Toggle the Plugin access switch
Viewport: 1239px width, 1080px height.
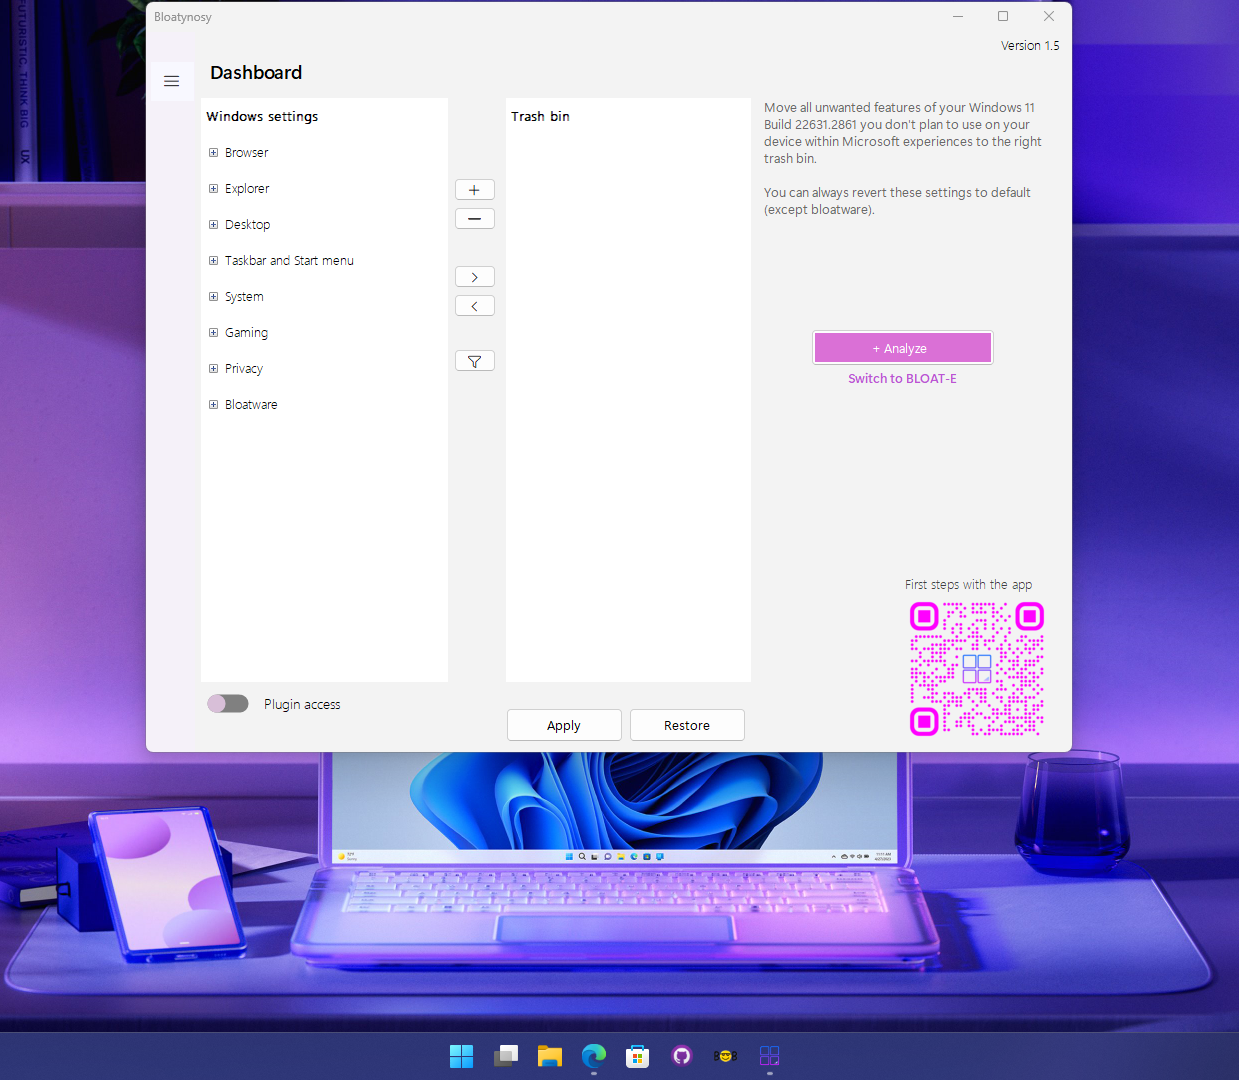(x=228, y=704)
